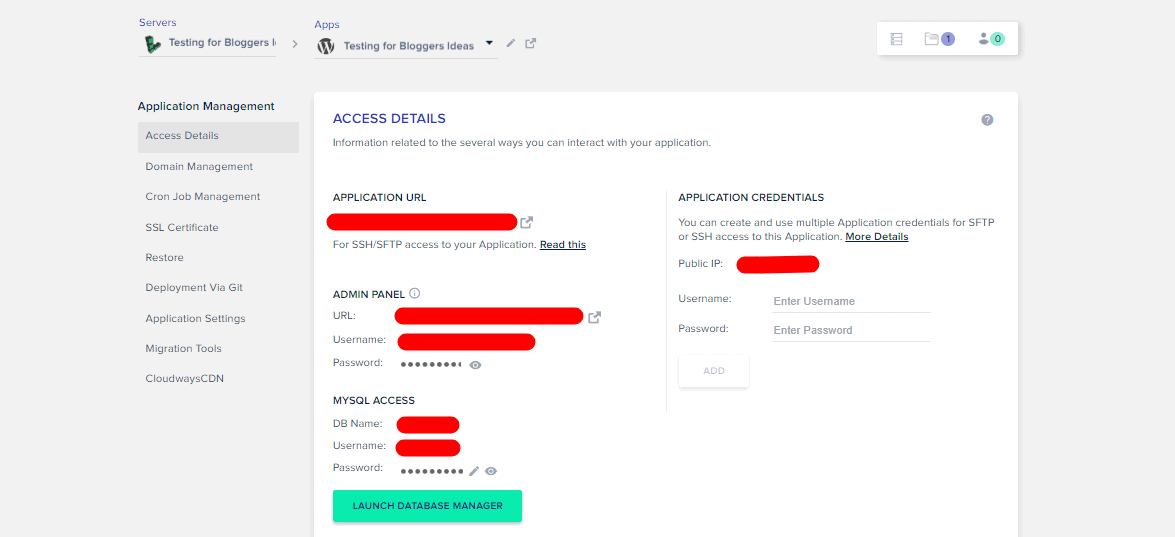1175x537 pixels.
Task: Focus the Enter Password field
Action: pos(851,330)
